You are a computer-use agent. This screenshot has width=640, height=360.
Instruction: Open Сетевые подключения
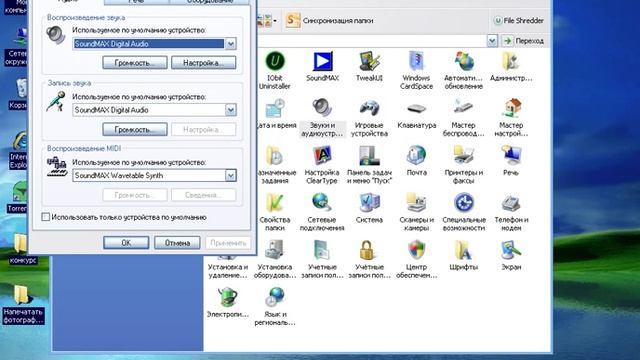[x=322, y=212]
